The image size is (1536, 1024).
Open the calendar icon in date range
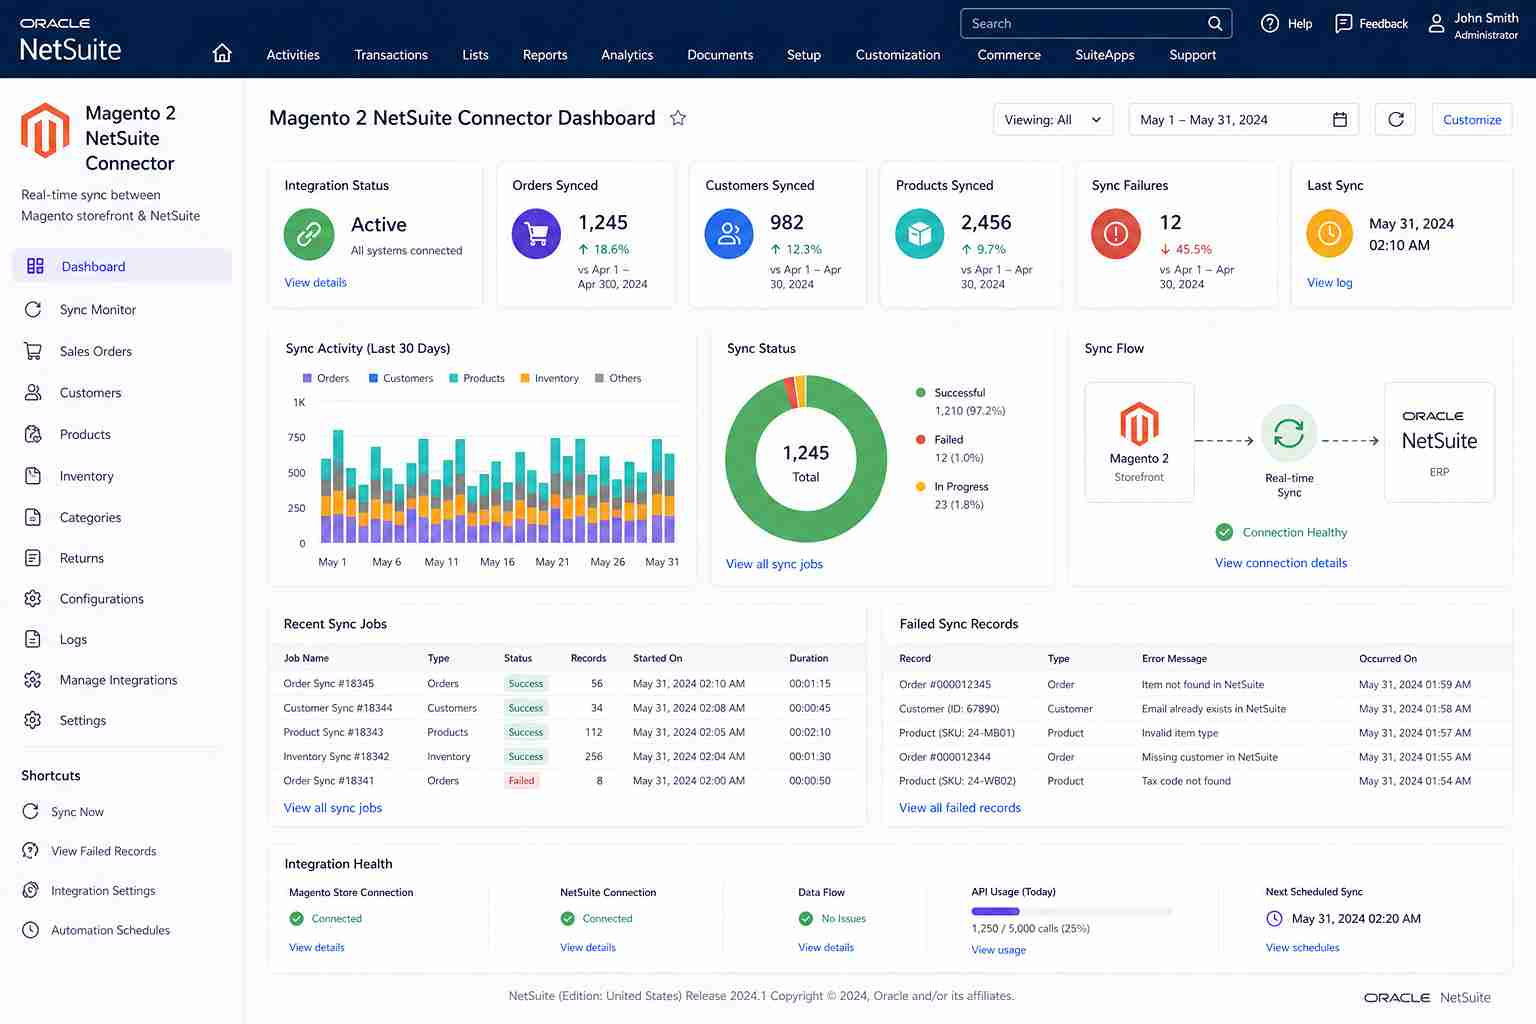click(x=1340, y=120)
